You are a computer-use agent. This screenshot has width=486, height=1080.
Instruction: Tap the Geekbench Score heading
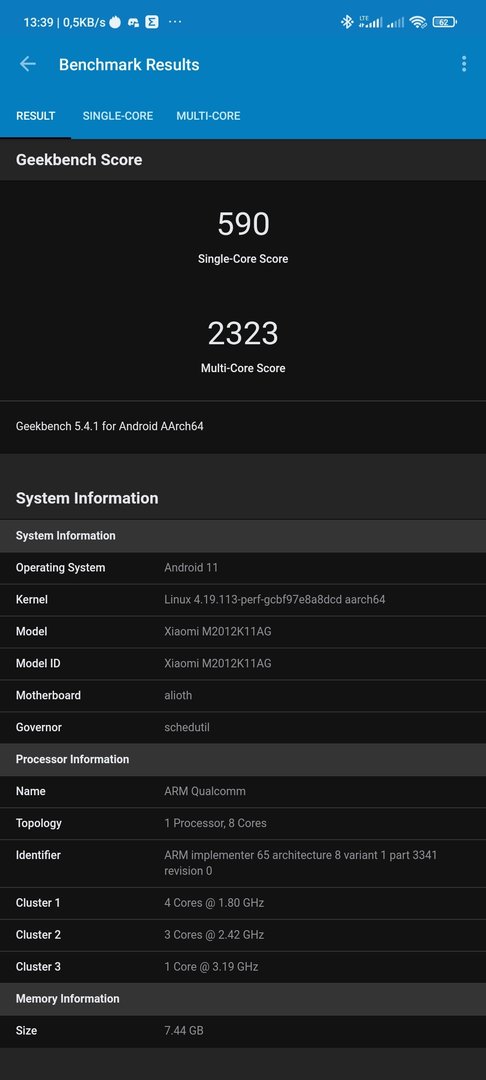tap(79, 160)
